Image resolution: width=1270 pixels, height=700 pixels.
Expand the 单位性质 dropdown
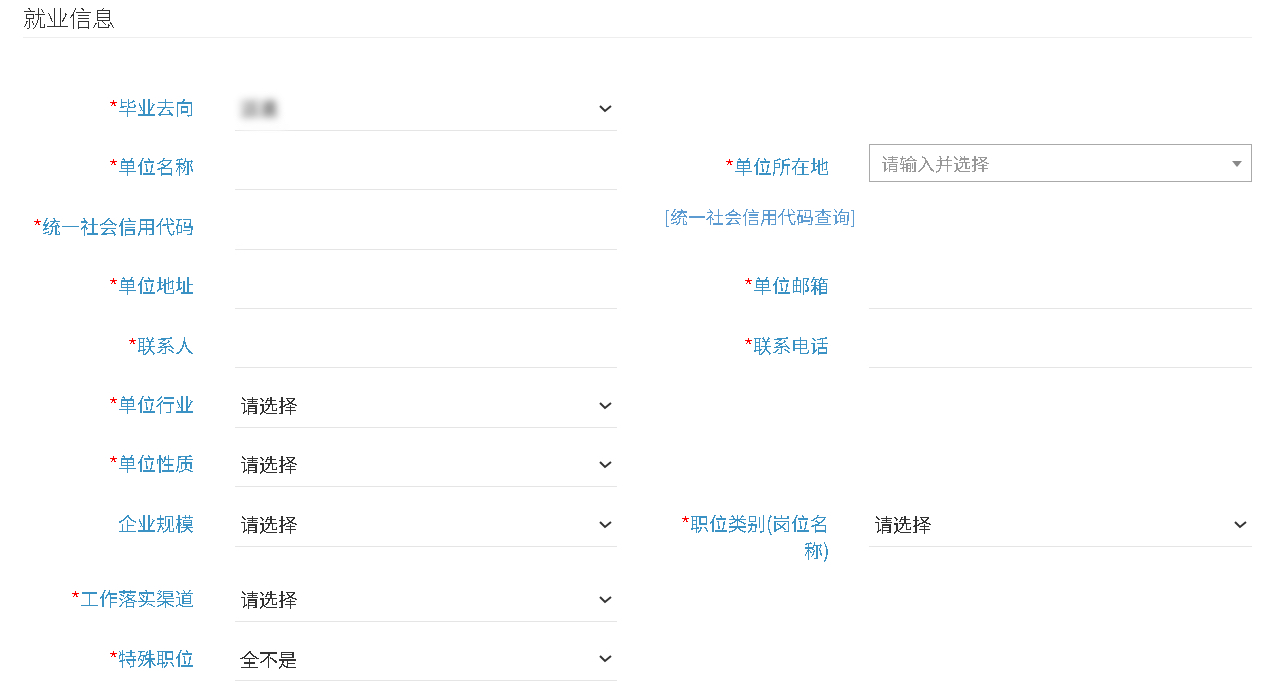tap(425, 465)
